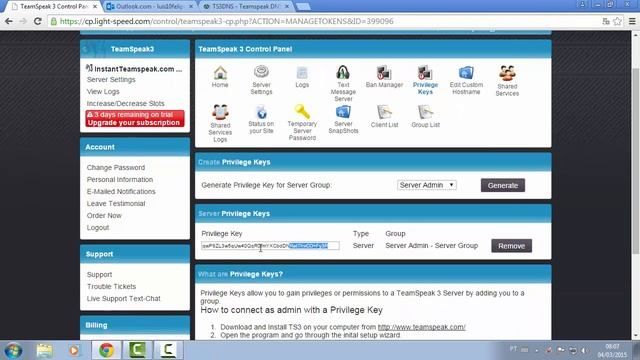Switch to the TSSDNS Teamspeak tab
The height and width of the screenshot is (360, 640).
(x=247, y=7)
